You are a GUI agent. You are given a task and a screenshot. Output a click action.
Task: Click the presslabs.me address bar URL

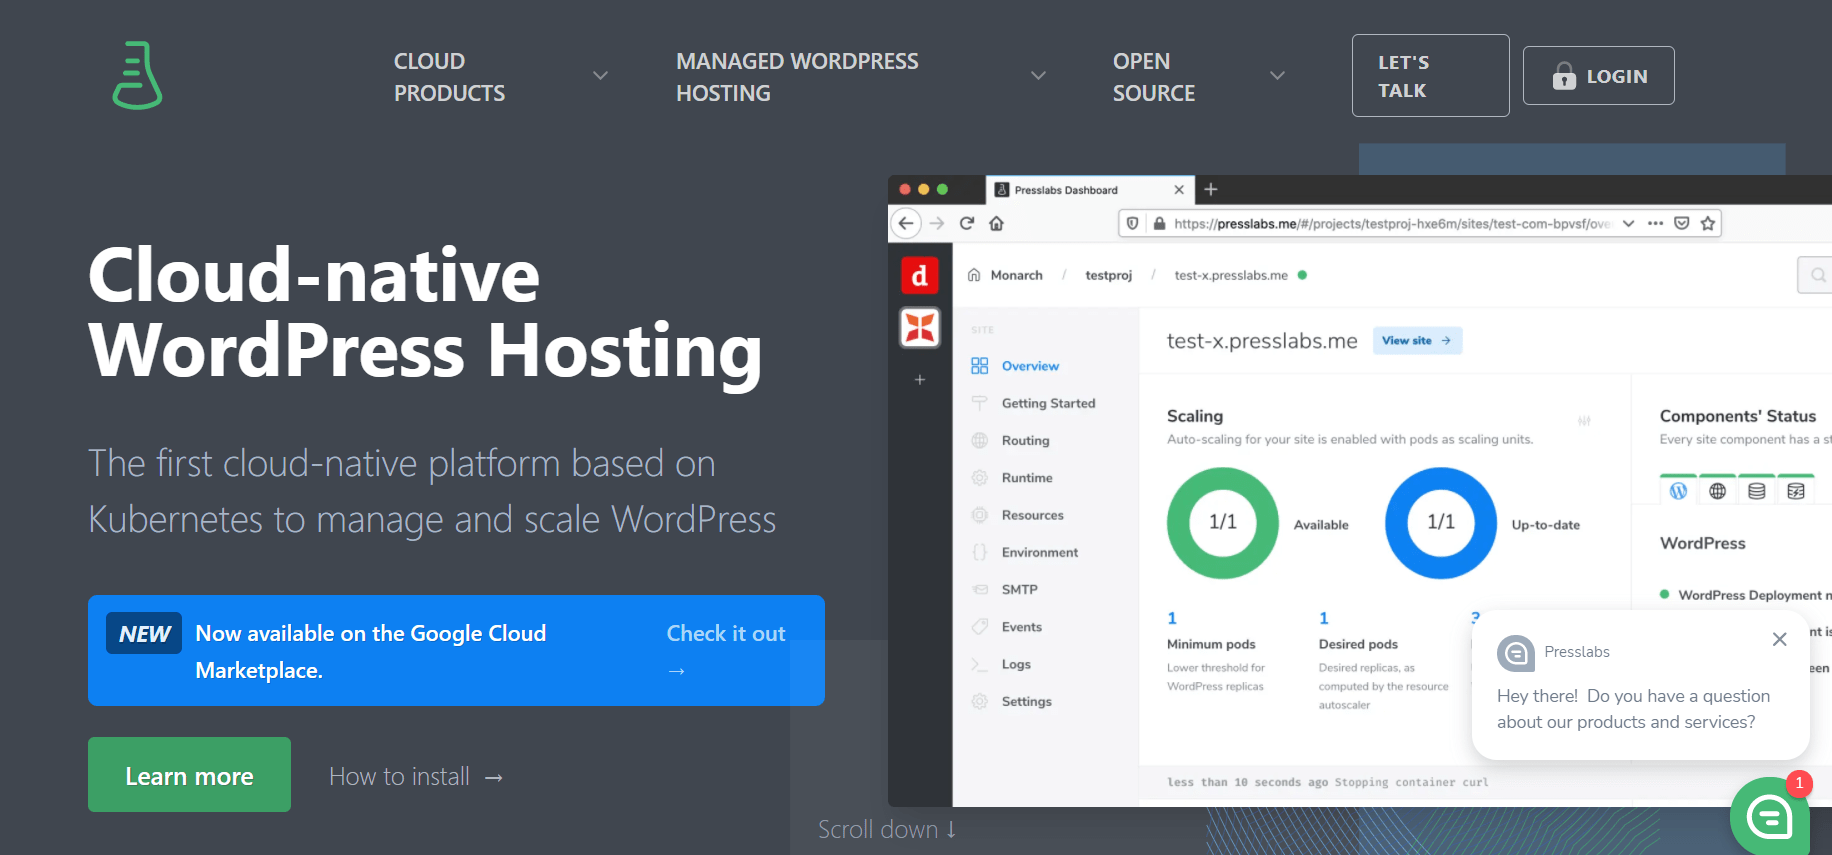tap(1392, 224)
